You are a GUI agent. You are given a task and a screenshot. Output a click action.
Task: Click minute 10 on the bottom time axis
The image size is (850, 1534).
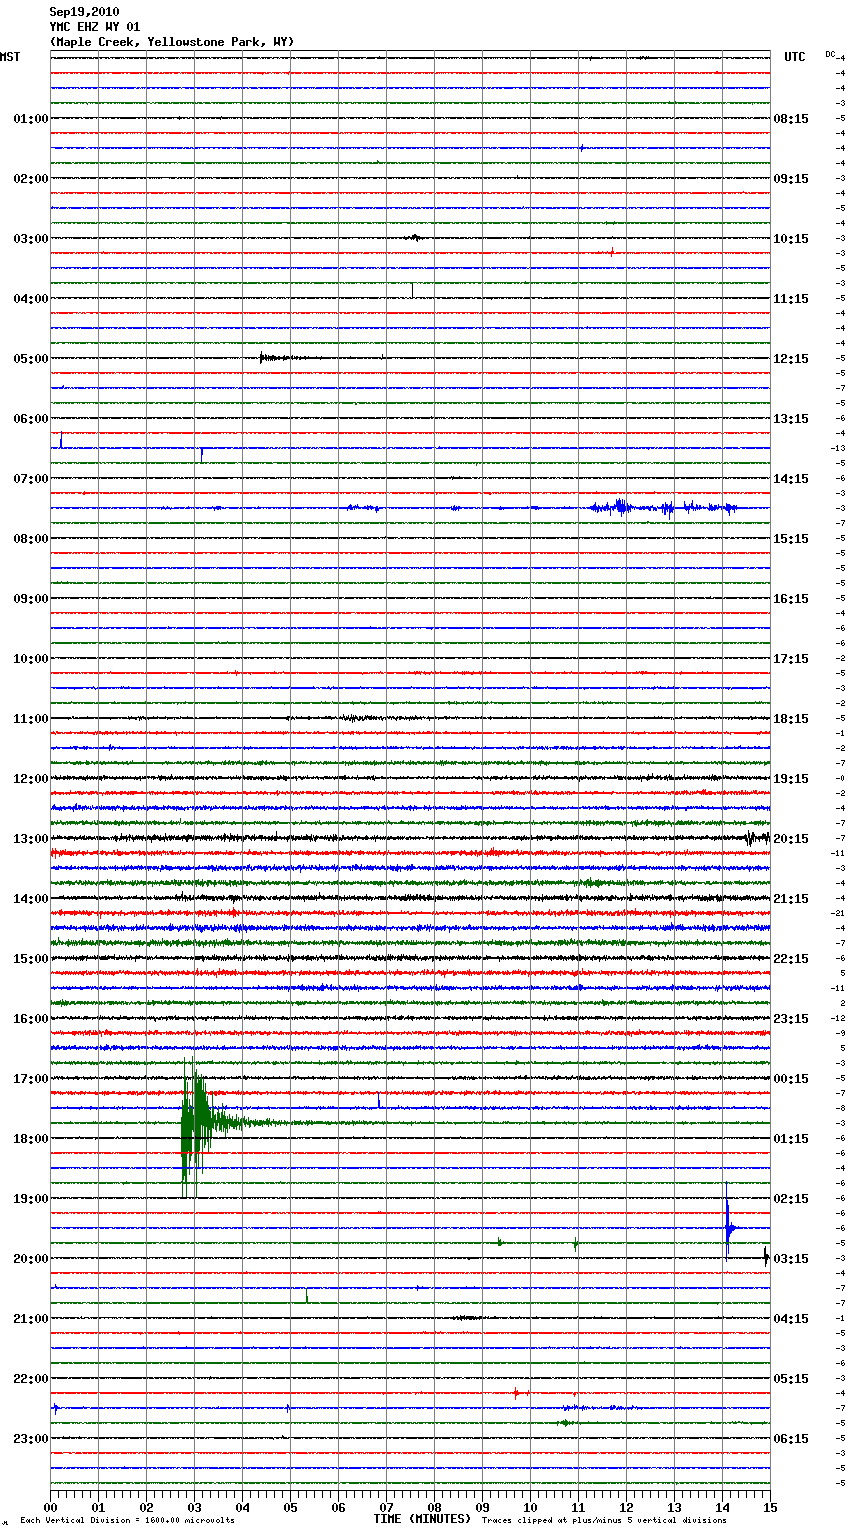tap(530, 1507)
